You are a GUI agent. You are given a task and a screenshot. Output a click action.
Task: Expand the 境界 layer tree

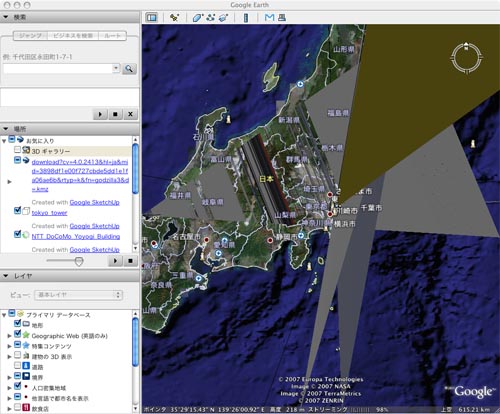9,377
